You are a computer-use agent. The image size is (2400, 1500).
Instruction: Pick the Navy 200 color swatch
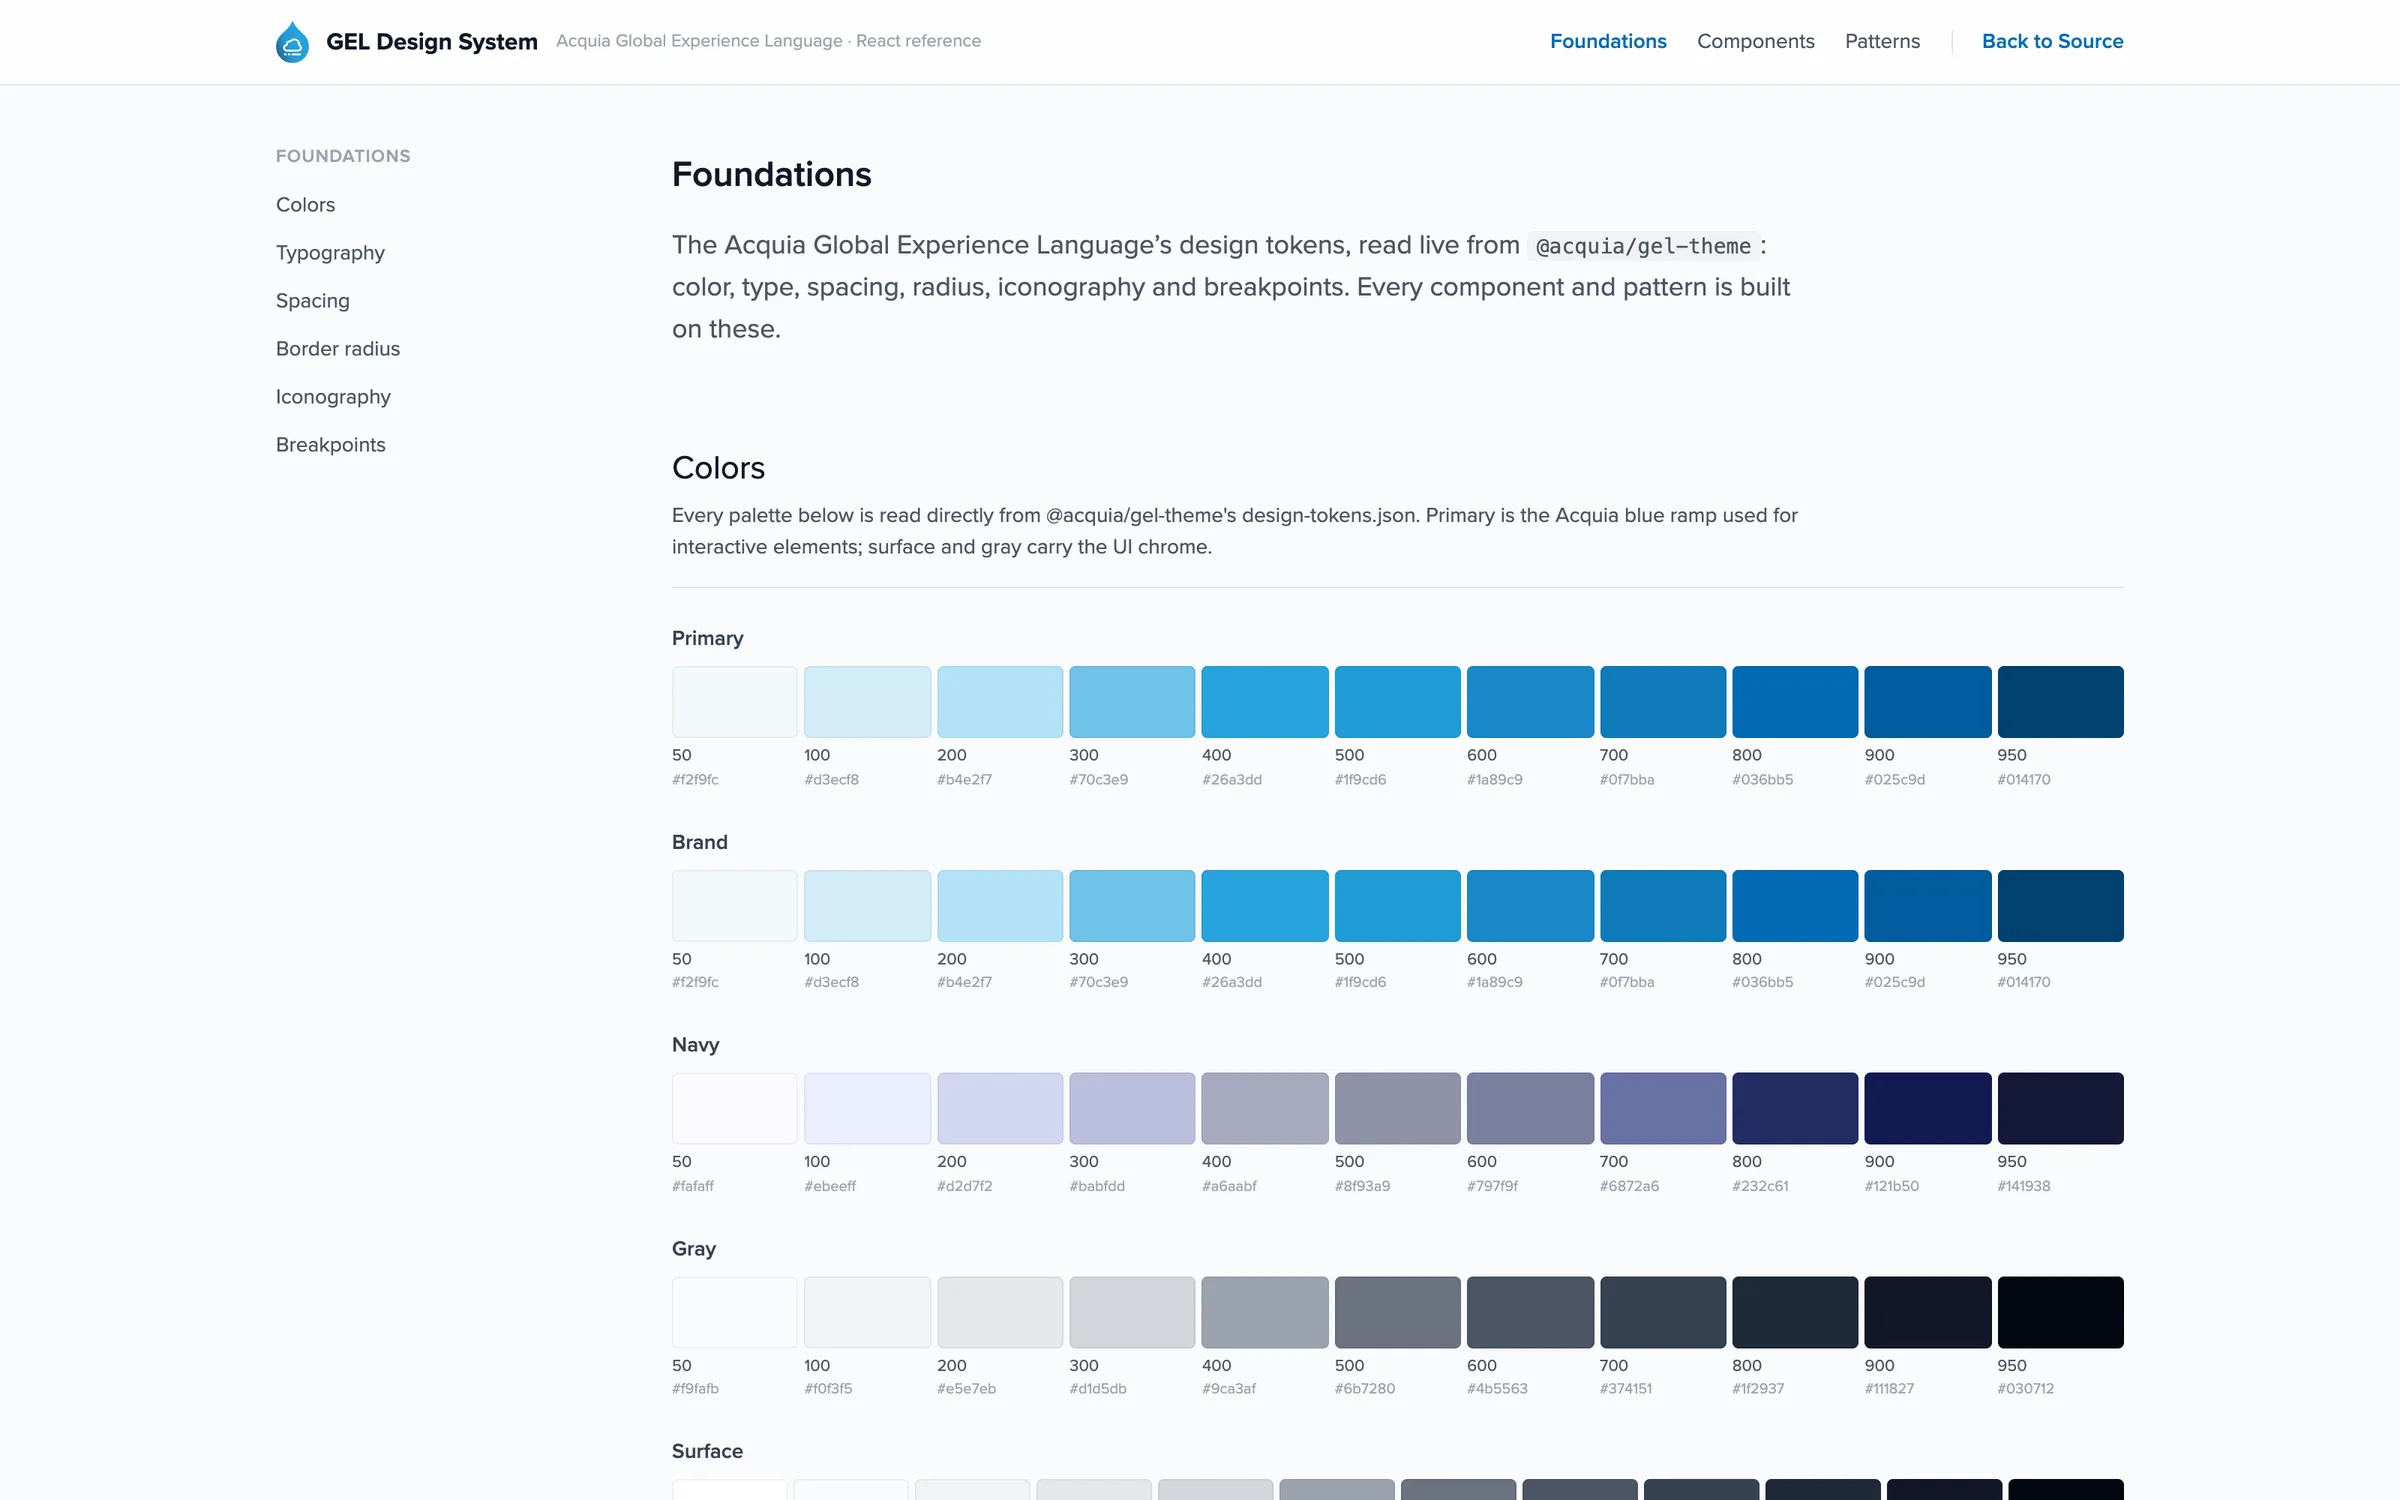pyautogui.click(x=1000, y=1108)
